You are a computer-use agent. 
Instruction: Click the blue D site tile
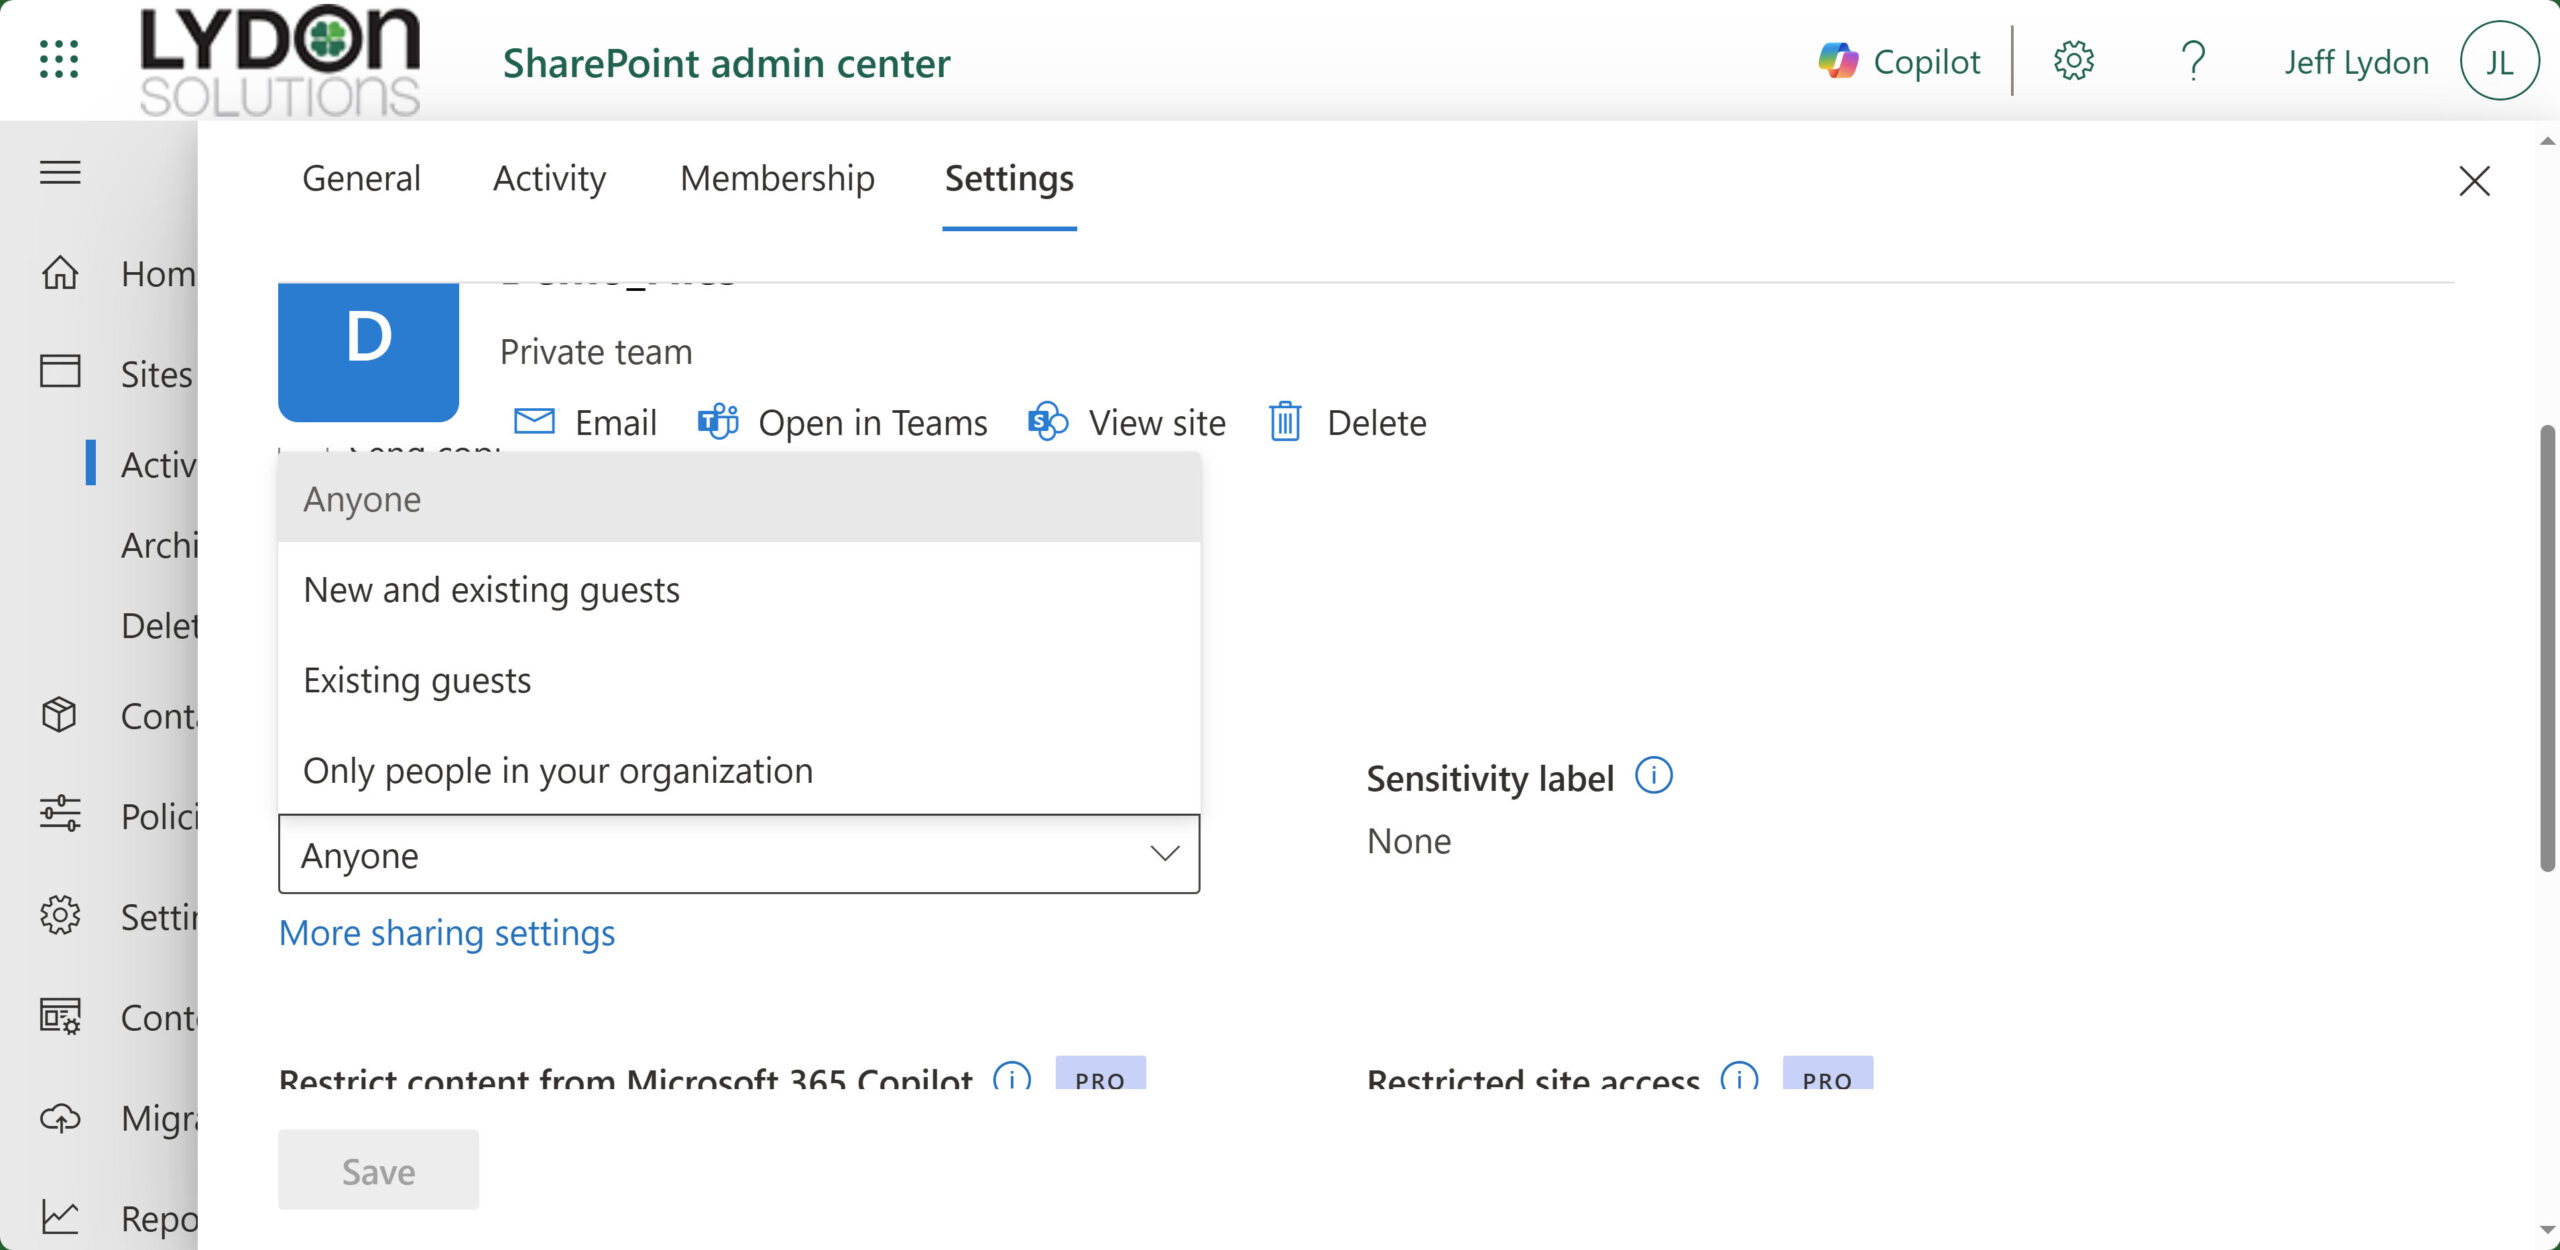pos(368,352)
